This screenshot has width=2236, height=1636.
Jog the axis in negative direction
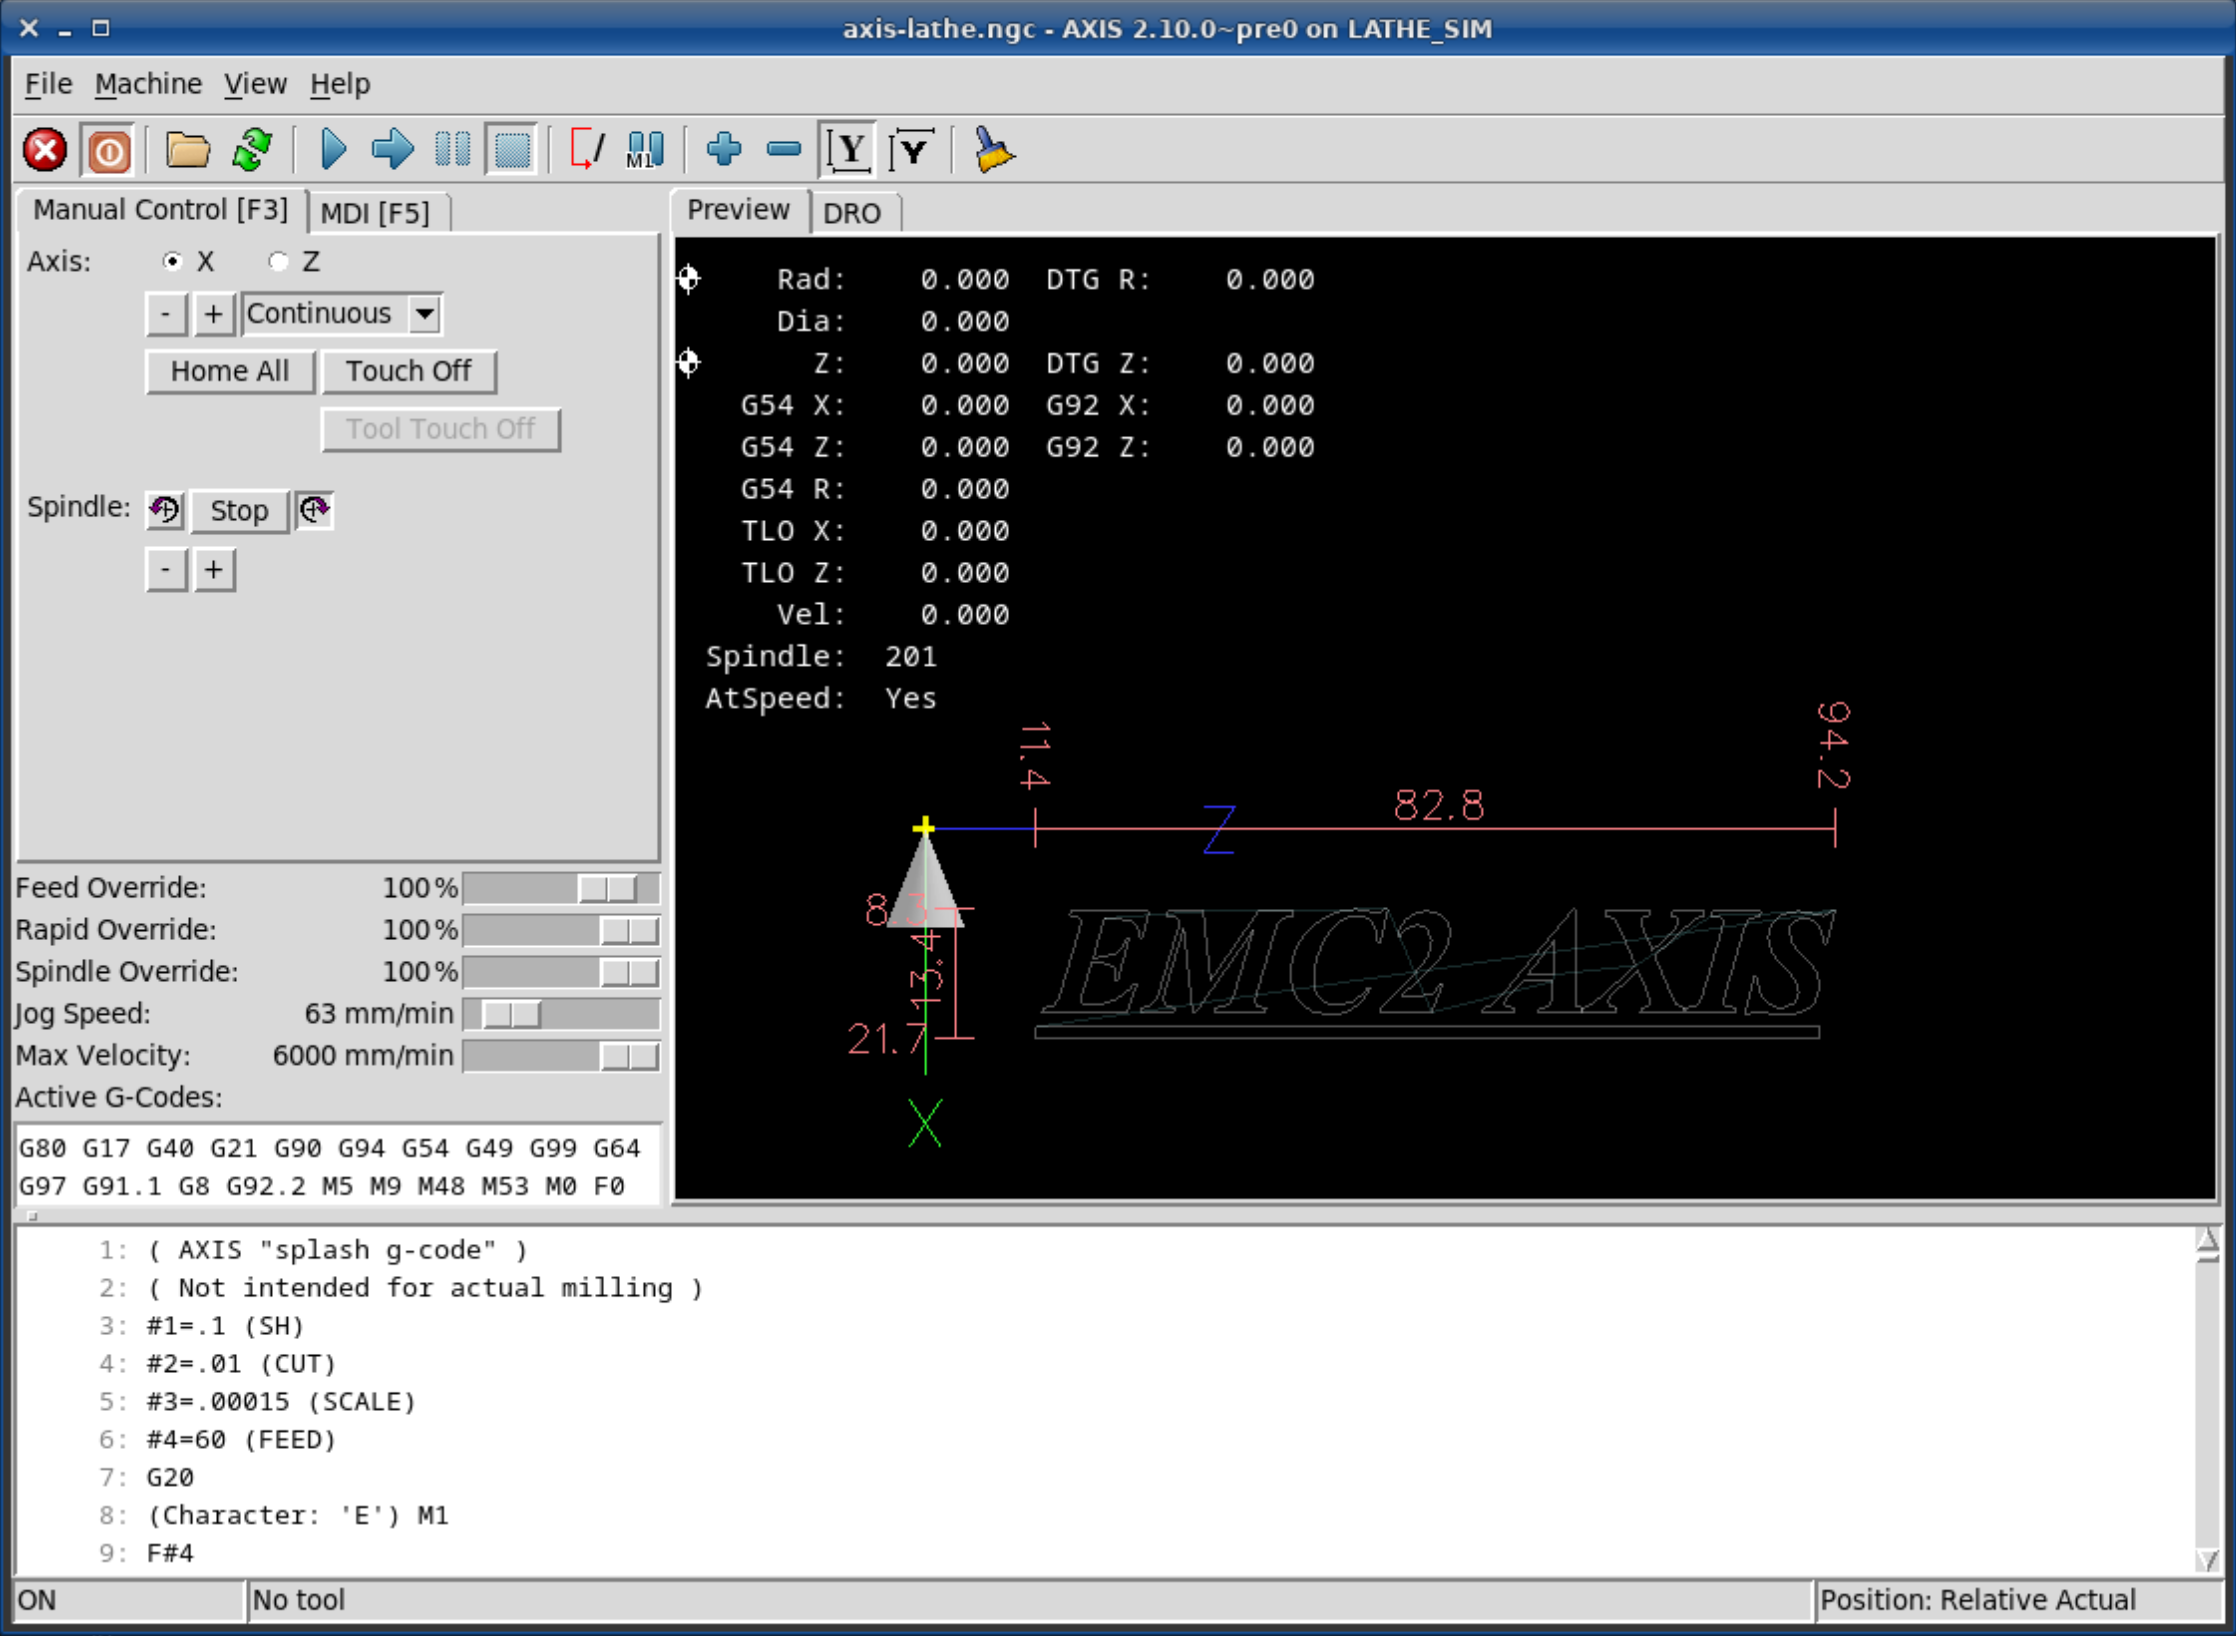click(x=166, y=314)
